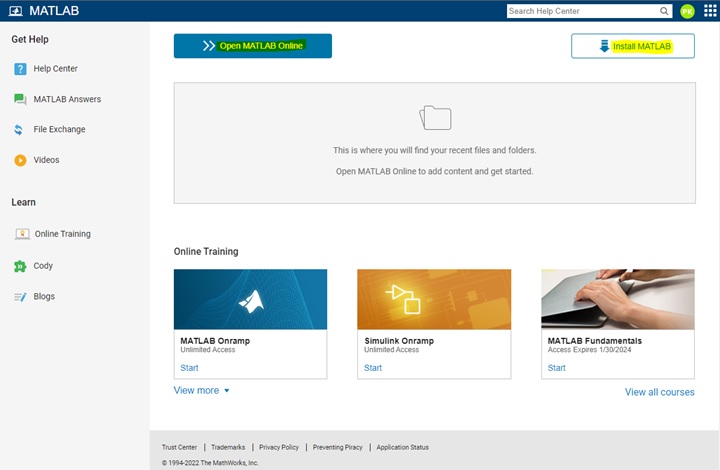The height and width of the screenshot is (470, 720).
Task: Open the Privacy Policy footer link
Action: 279,447
